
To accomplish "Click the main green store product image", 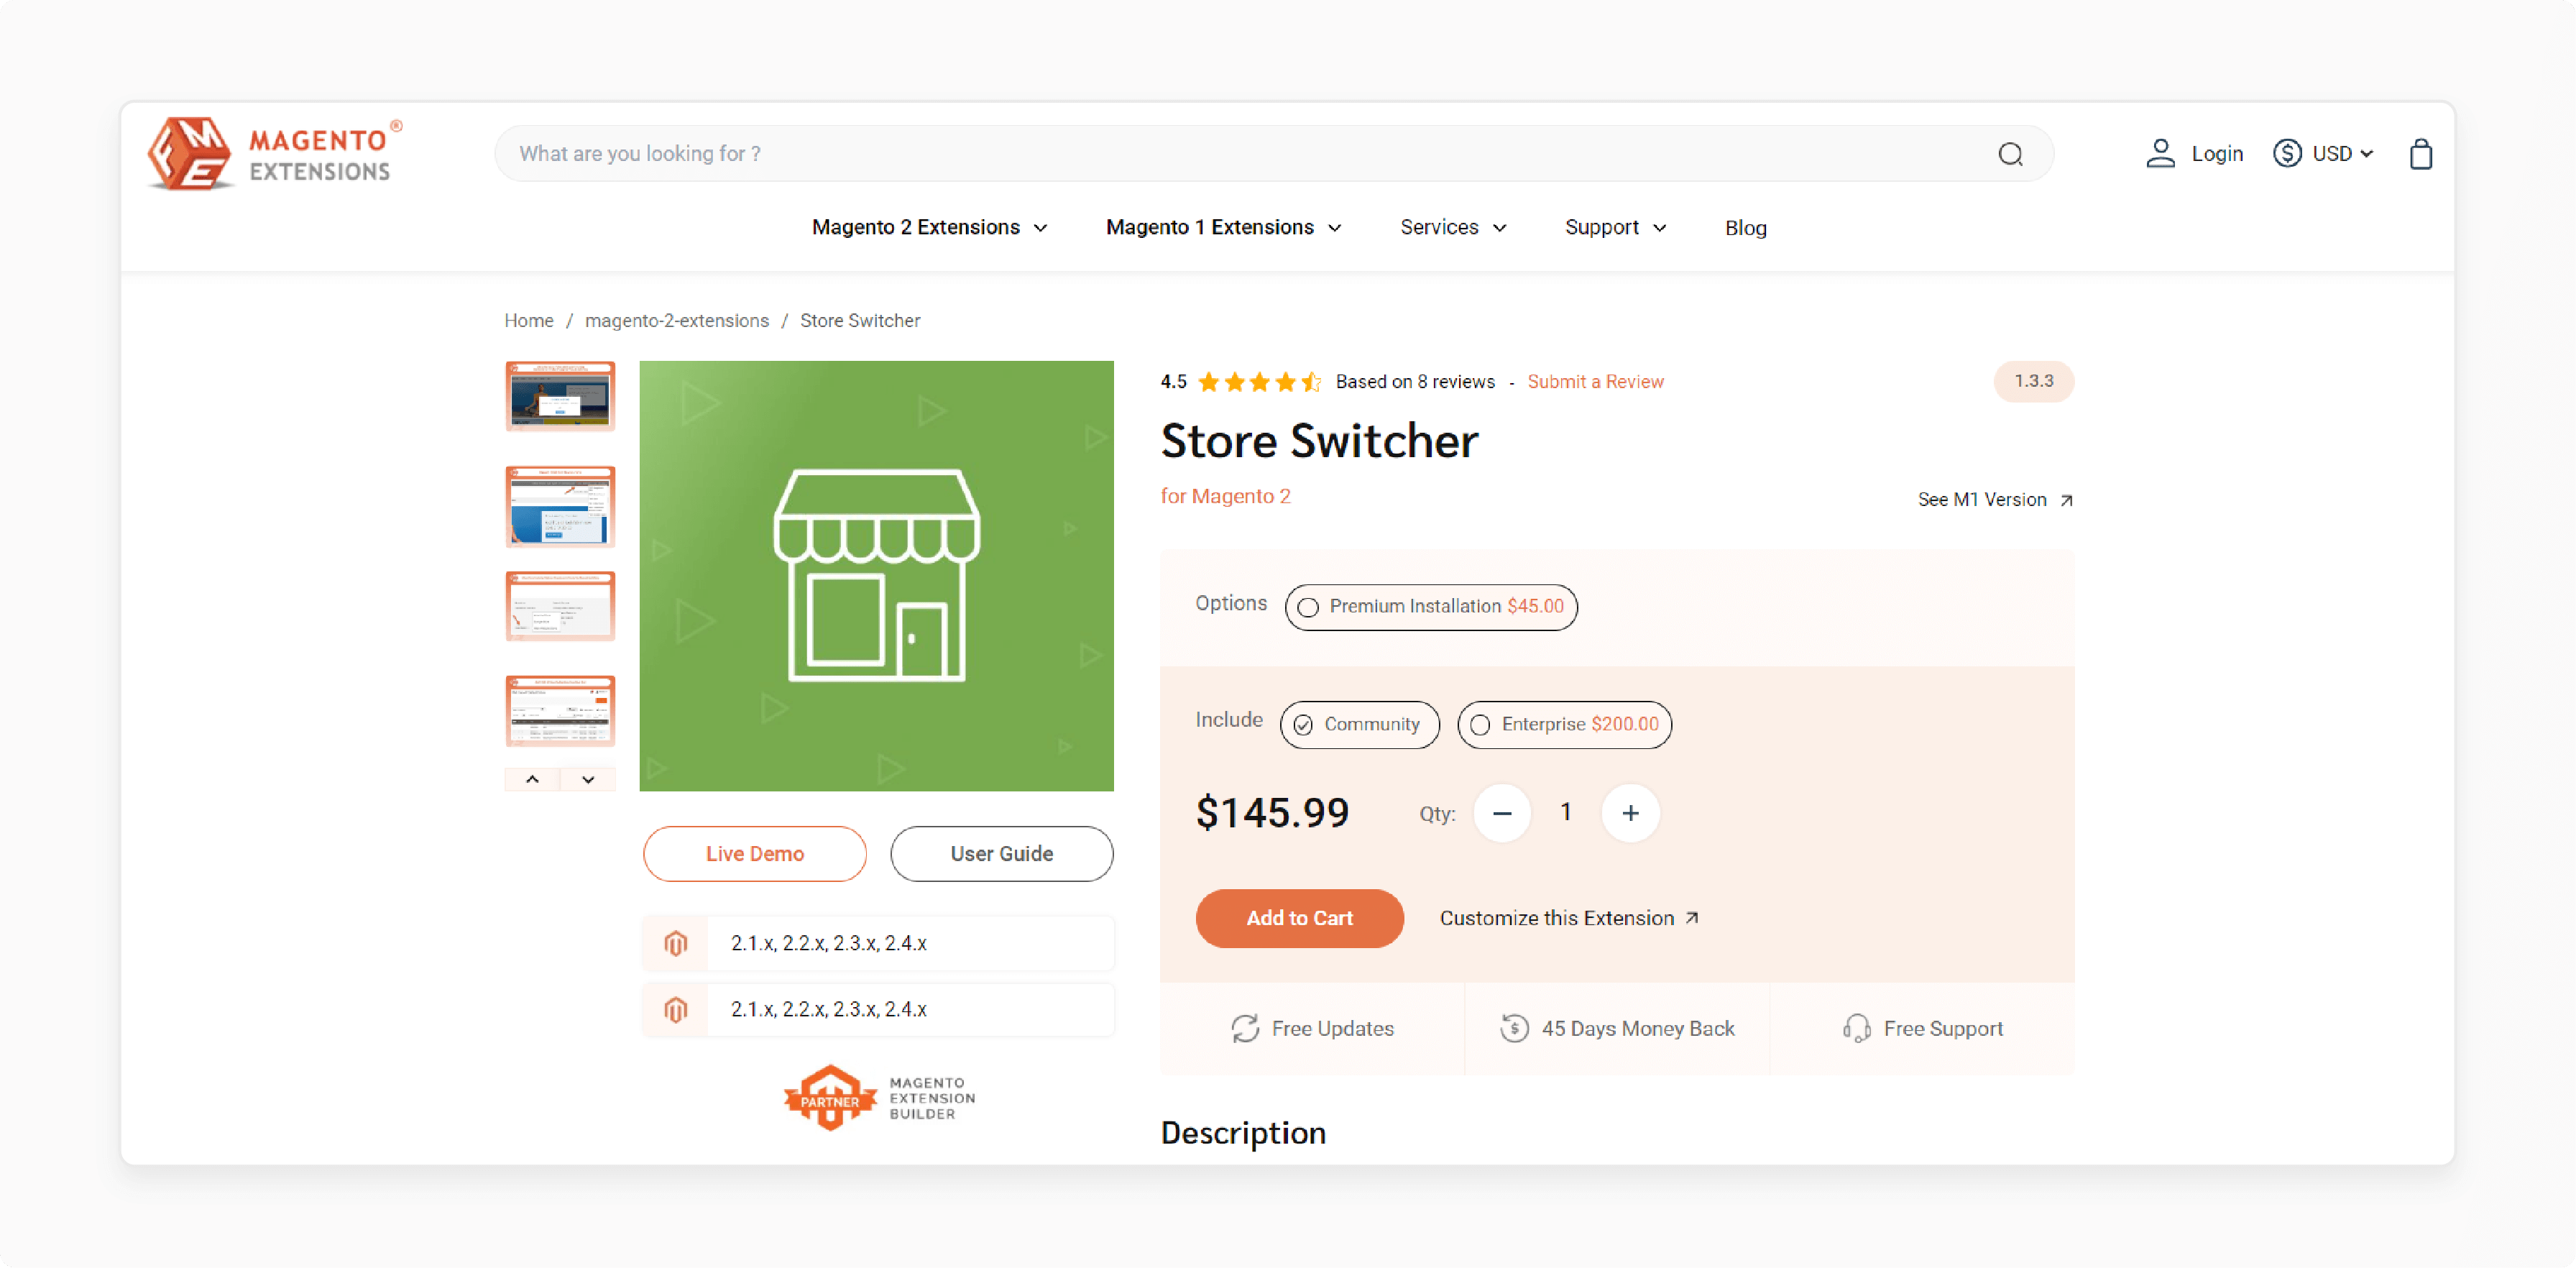I will click(x=876, y=576).
